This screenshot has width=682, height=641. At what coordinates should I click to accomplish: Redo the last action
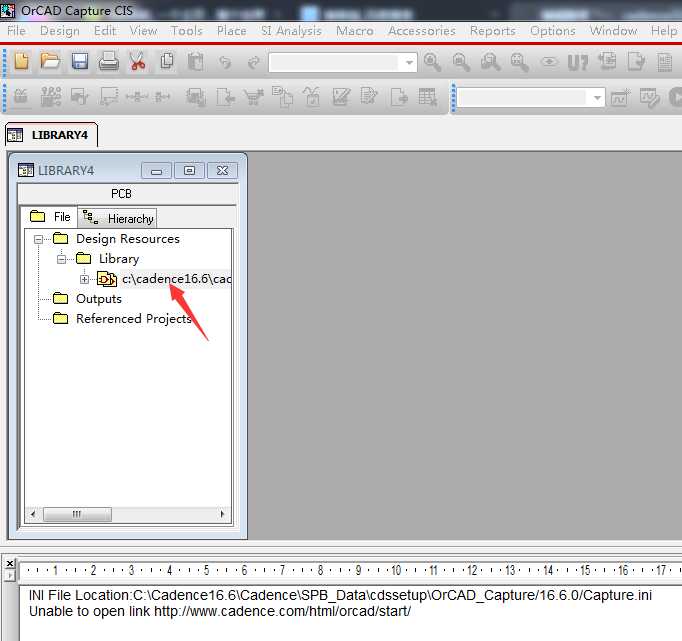point(254,62)
